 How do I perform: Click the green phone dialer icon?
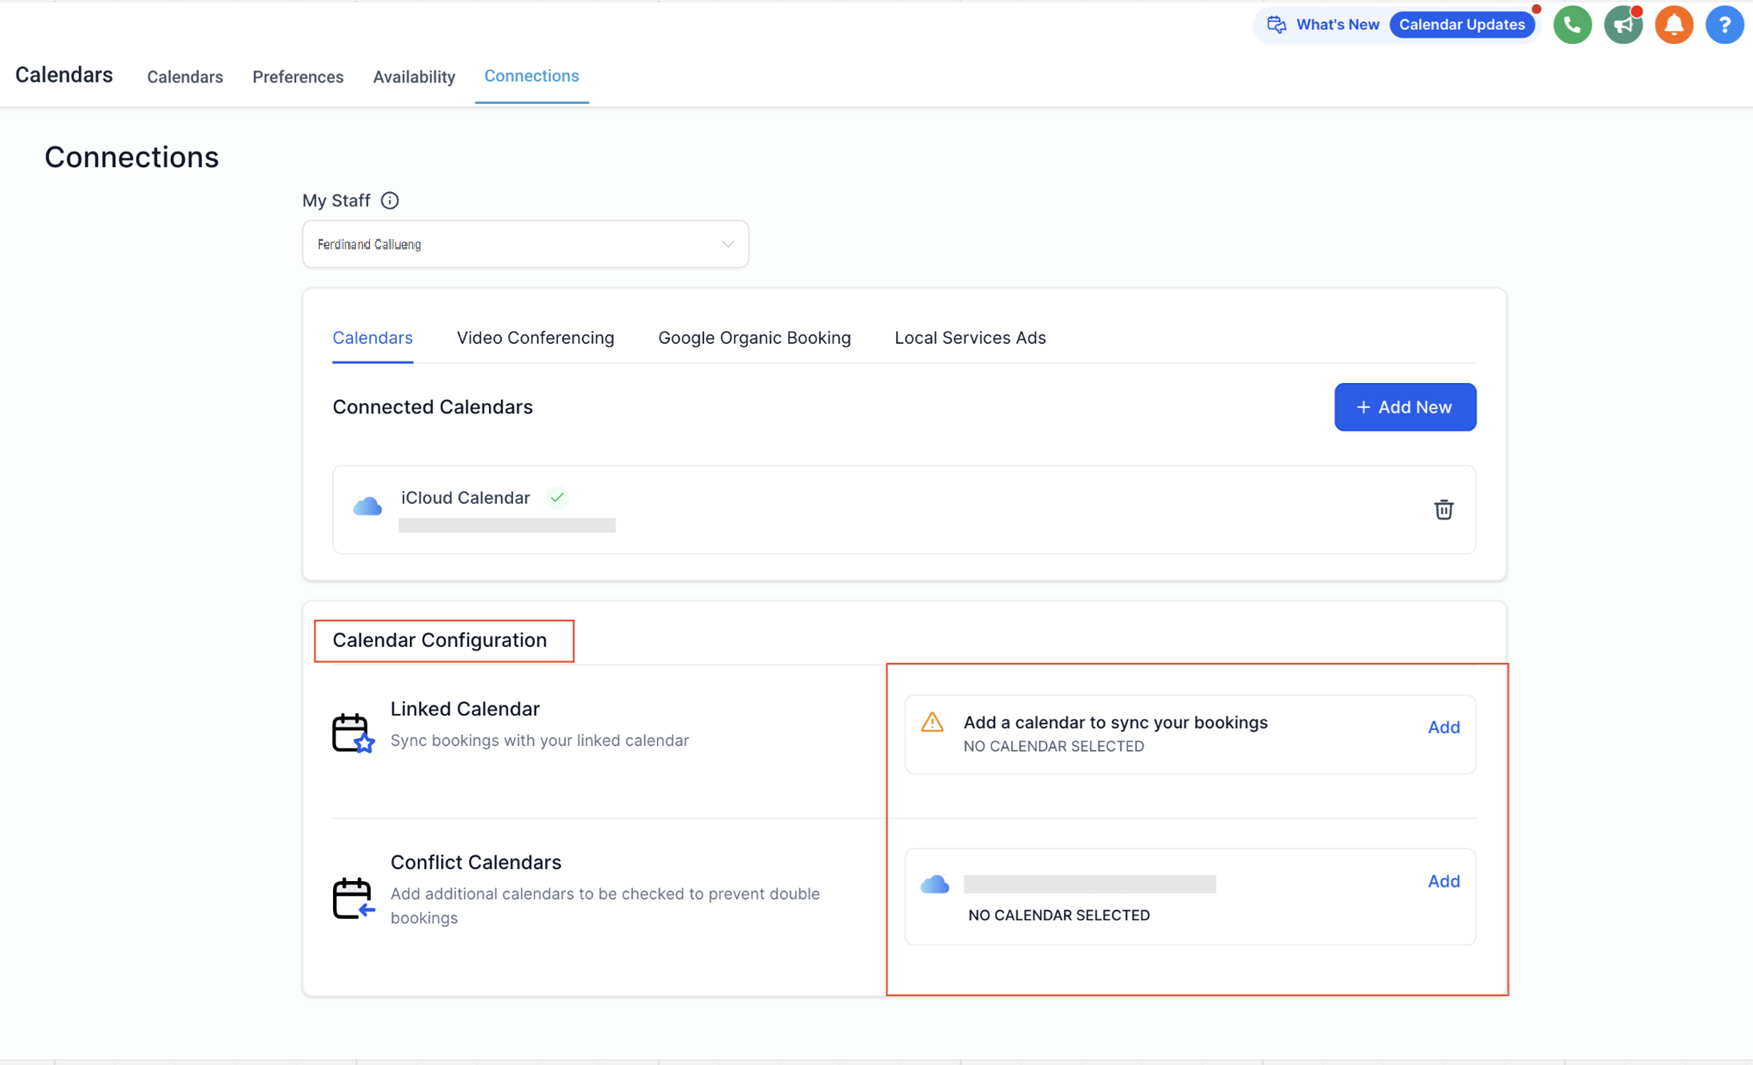click(x=1572, y=25)
